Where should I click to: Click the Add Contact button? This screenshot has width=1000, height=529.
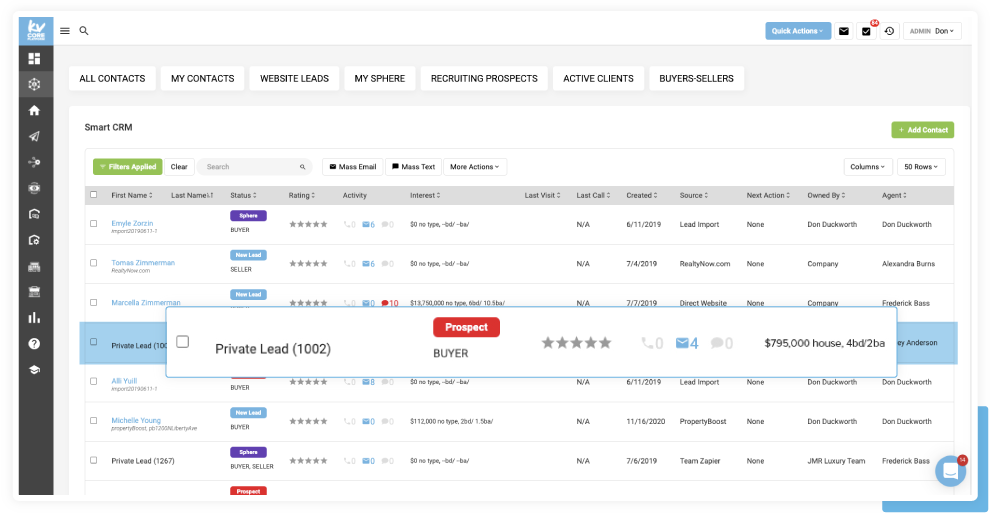[922, 130]
